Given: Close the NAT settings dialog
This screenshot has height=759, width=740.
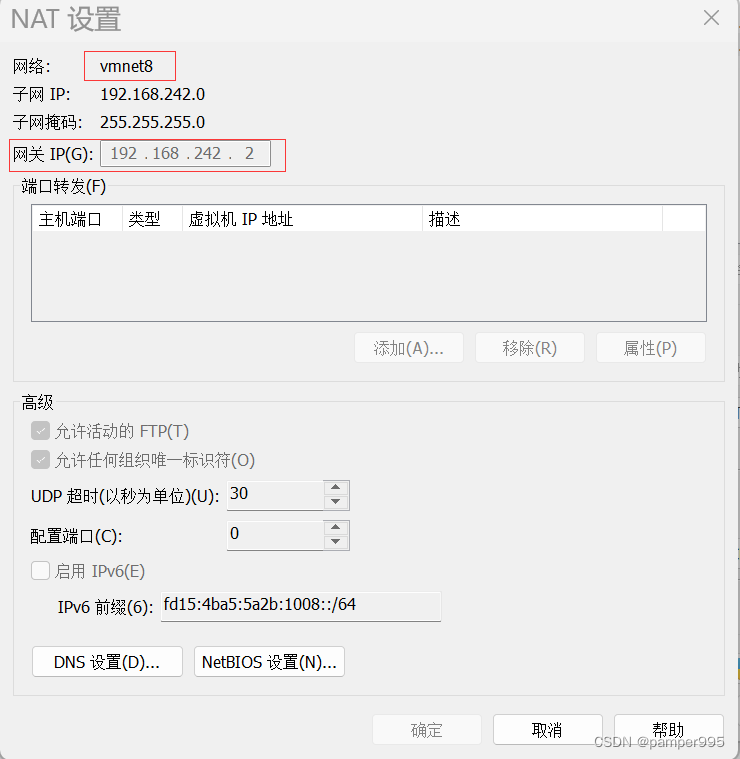Looking at the screenshot, I should 711,18.
